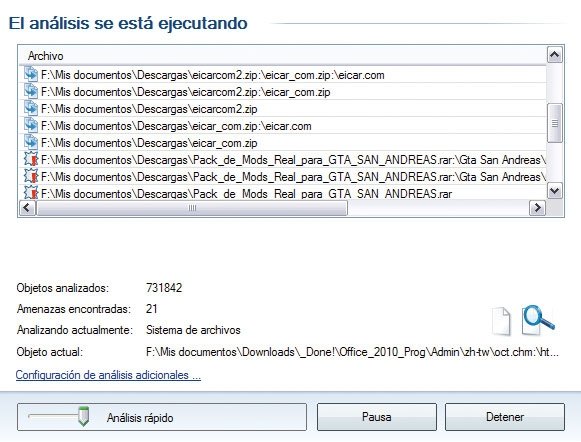Click the list's scroll left arrow
This screenshot has width=581, height=442.
tap(27, 208)
